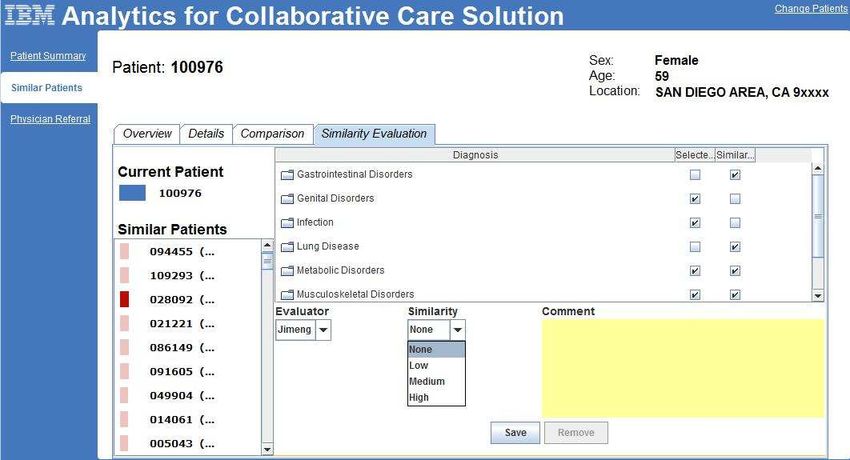
Task: Open the Patient Summary link
Action: pyautogui.click(x=48, y=56)
